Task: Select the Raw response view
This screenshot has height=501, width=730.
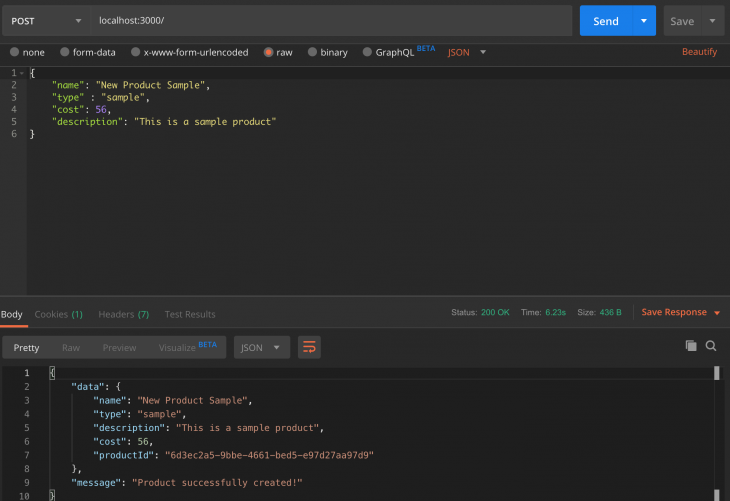Action: point(71,348)
